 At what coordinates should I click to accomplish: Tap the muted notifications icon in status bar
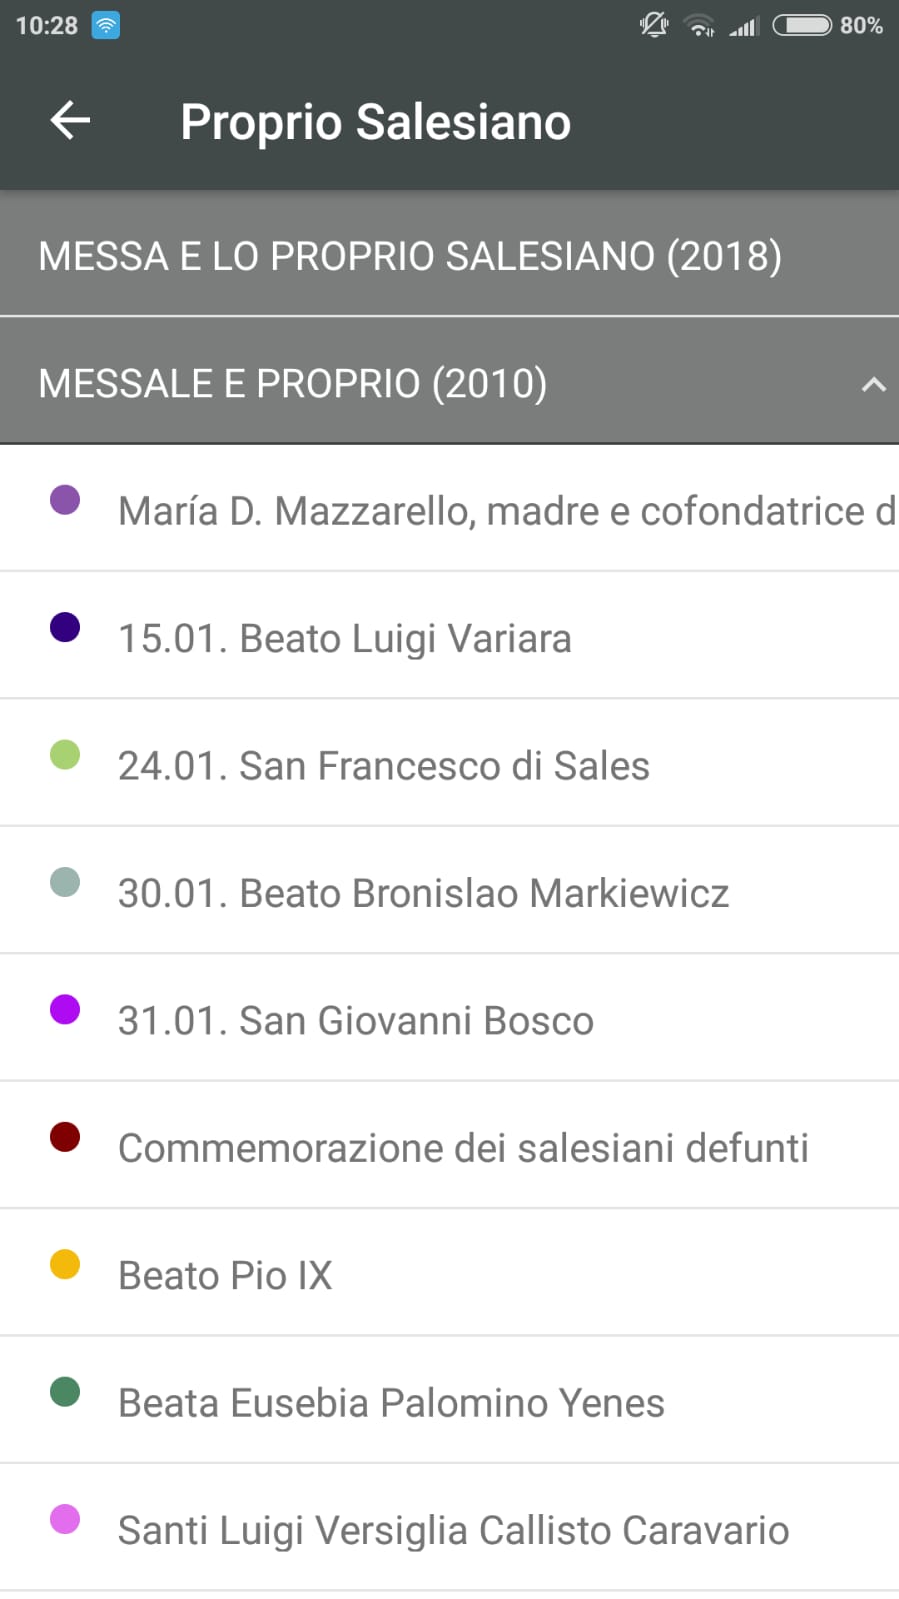tap(654, 25)
